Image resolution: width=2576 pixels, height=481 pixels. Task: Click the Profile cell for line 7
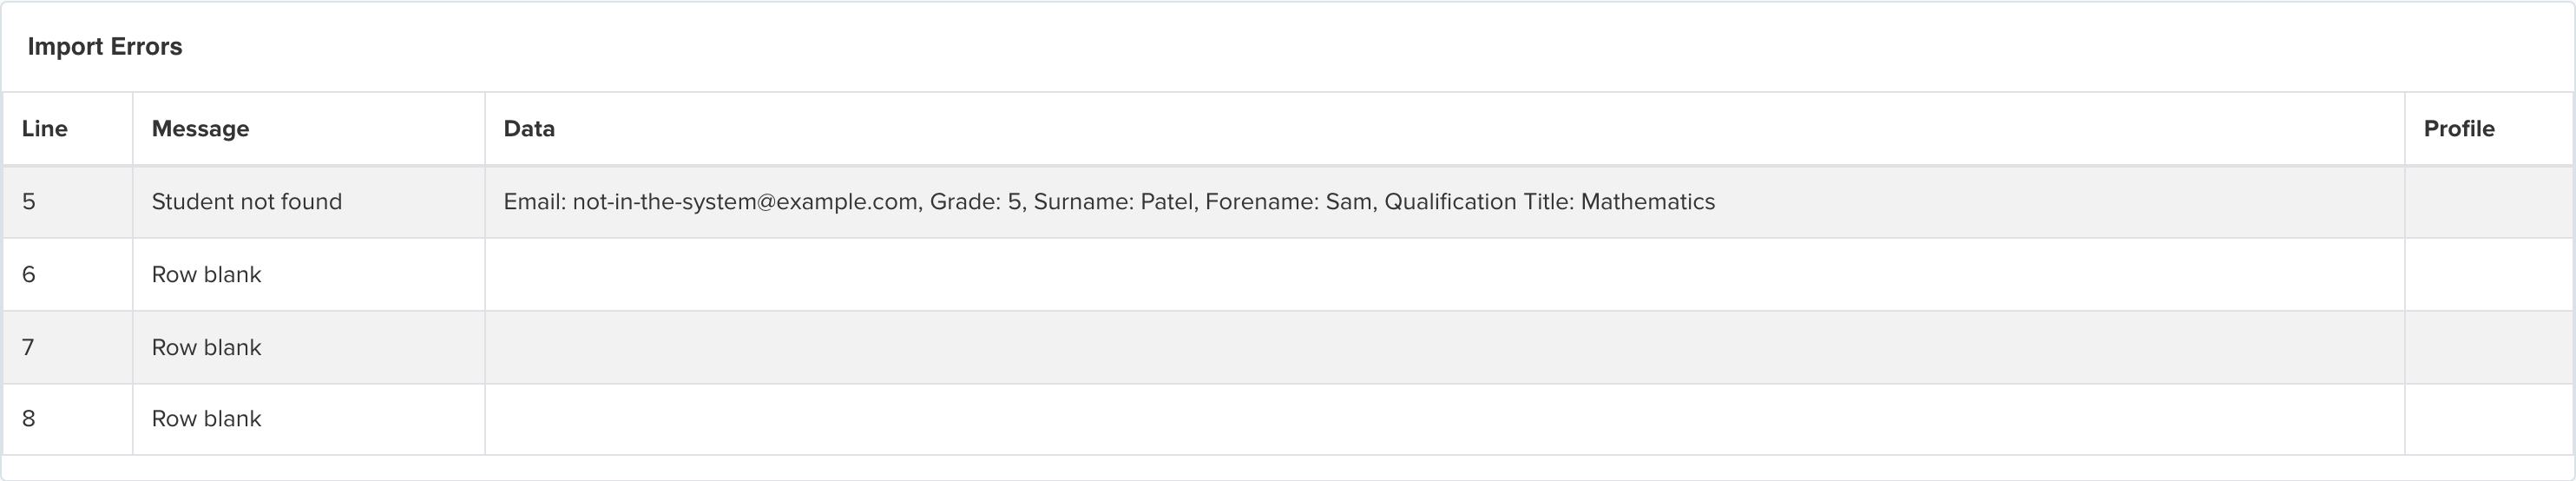tap(2489, 348)
